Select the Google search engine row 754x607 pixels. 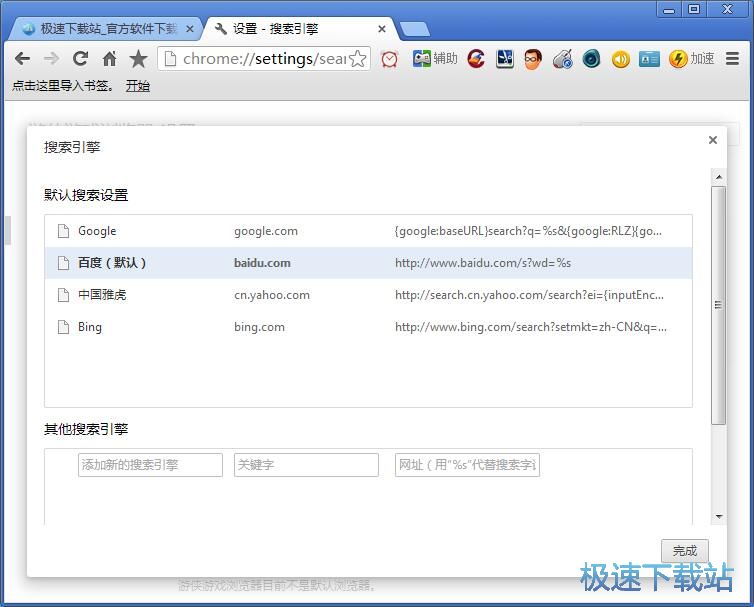[368, 231]
